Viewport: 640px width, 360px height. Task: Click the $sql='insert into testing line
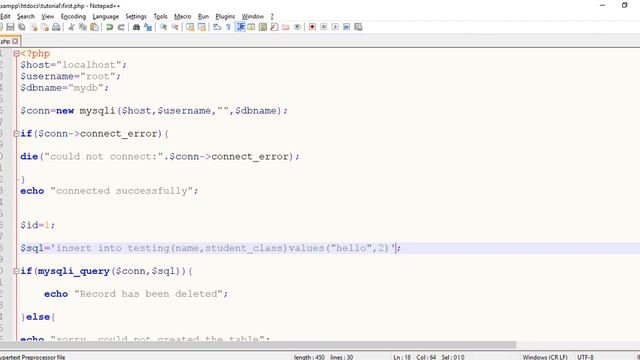tap(211, 248)
